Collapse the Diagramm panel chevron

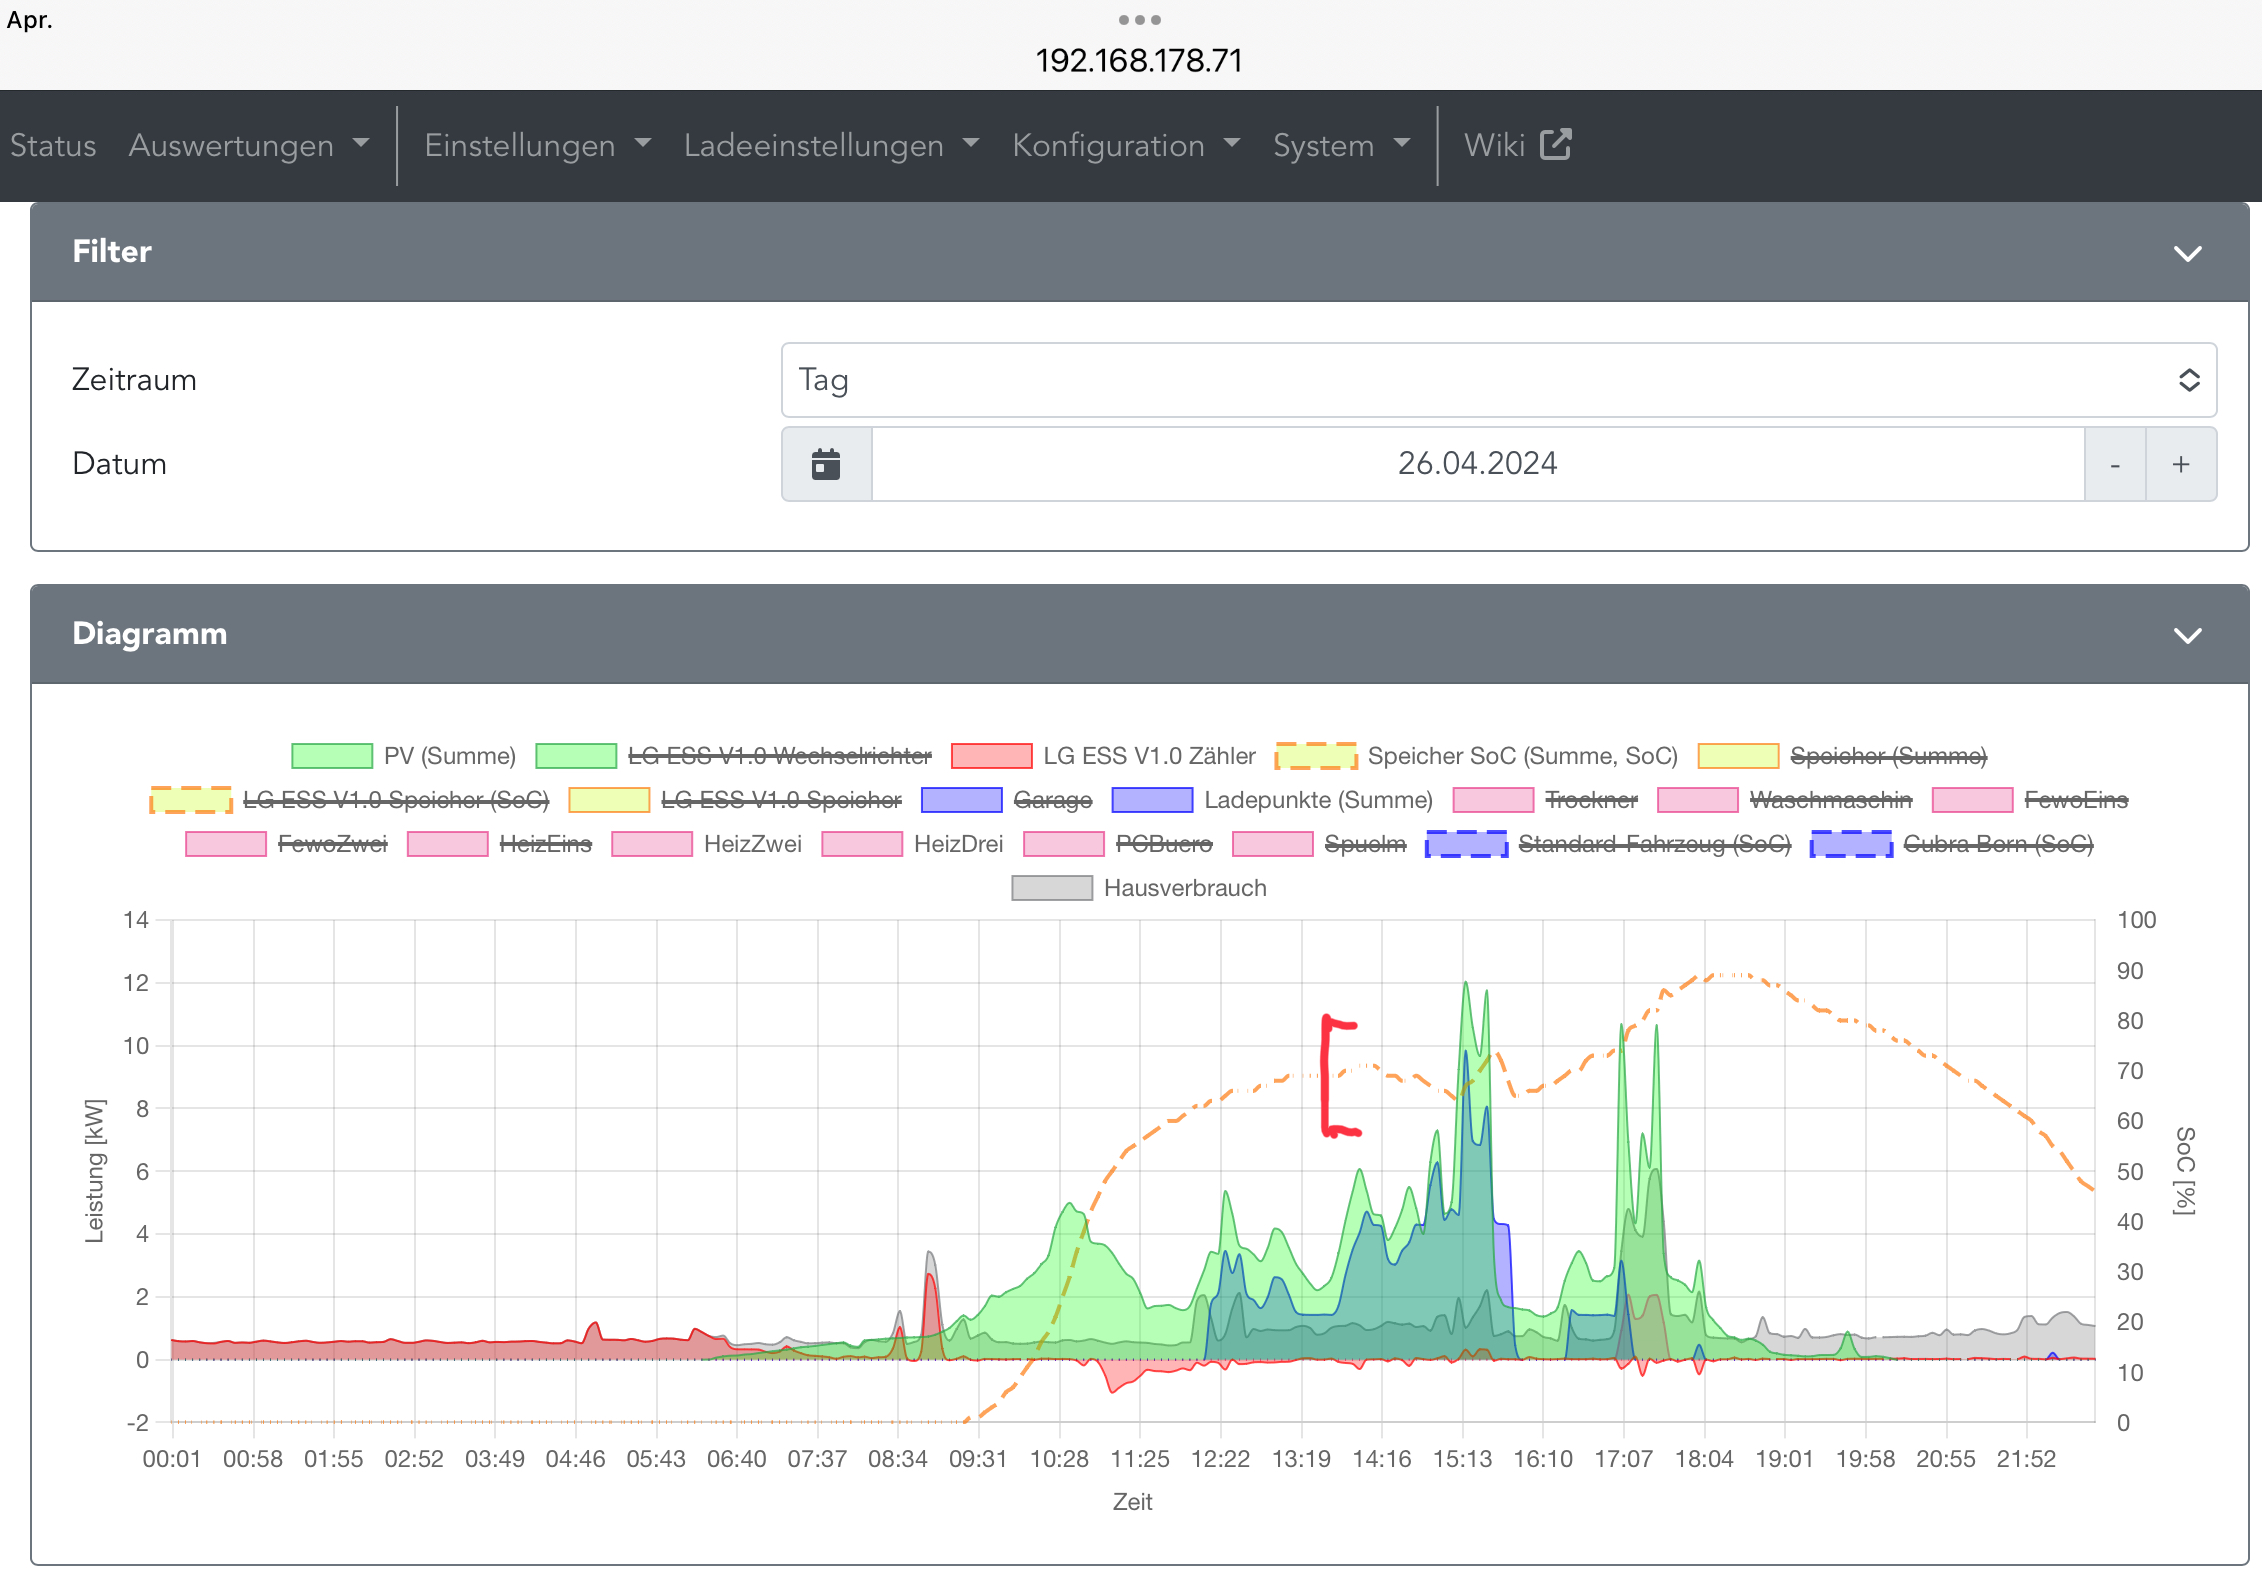click(x=2187, y=635)
